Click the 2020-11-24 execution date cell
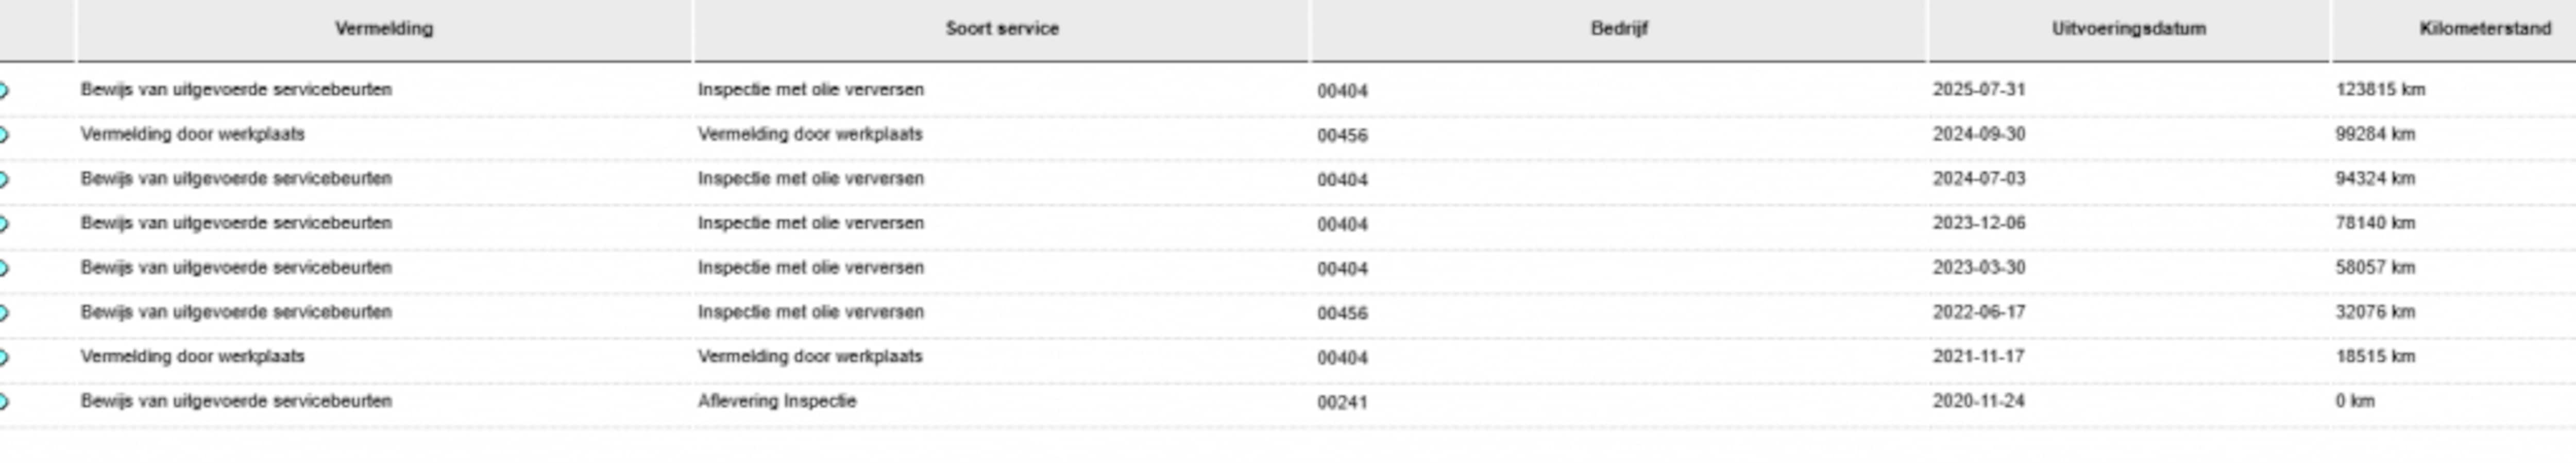Viewport: 2576px width, 463px height. click(1979, 401)
